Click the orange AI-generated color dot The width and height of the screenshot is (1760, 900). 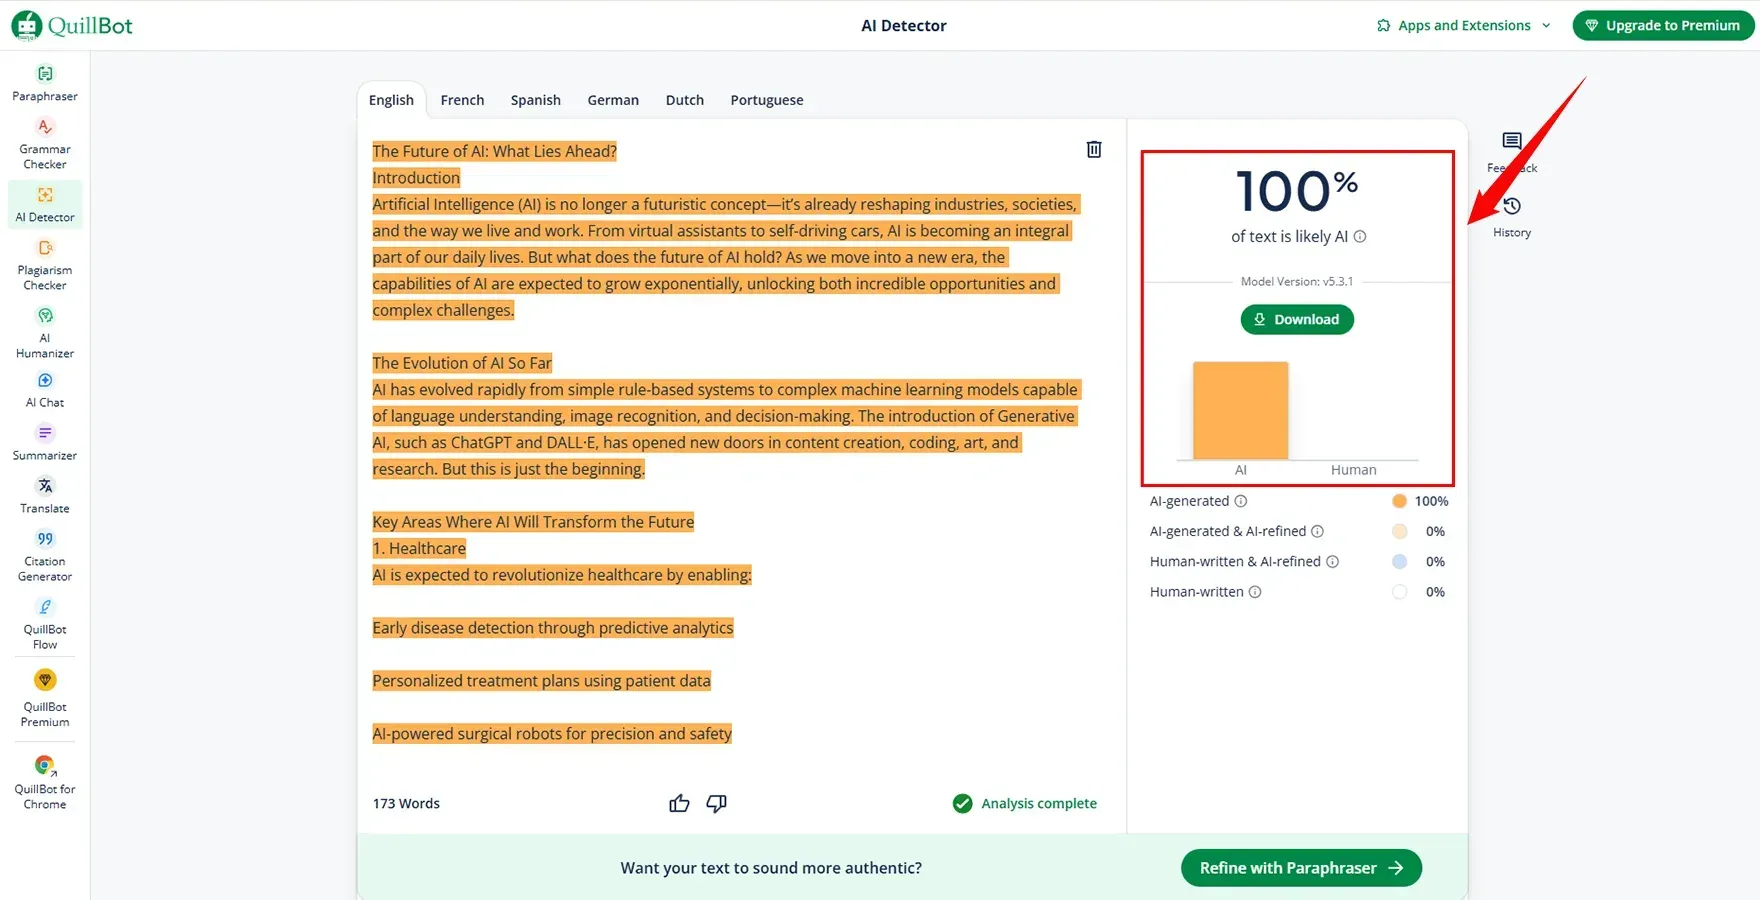1399,501
